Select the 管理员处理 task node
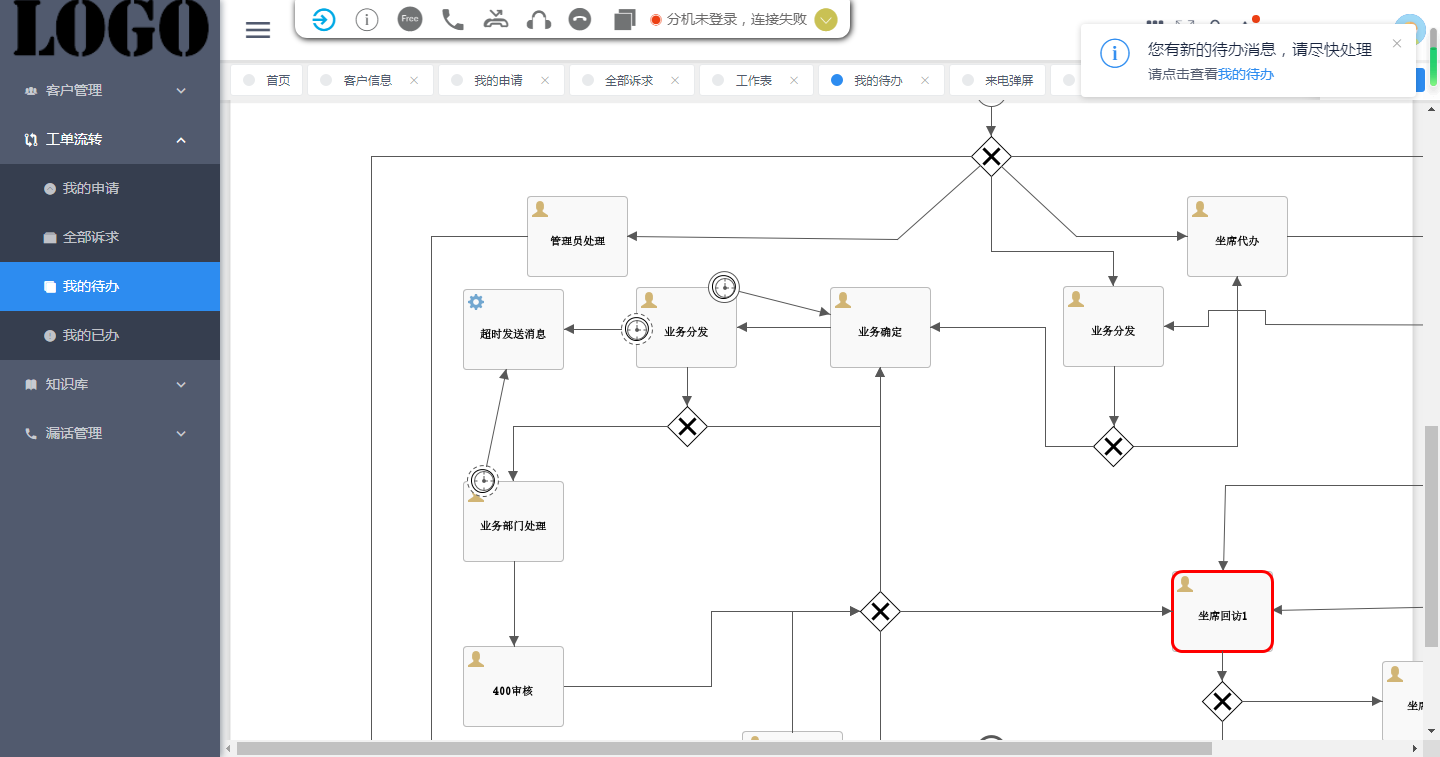Viewport: 1440px width, 757px height. (x=577, y=237)
